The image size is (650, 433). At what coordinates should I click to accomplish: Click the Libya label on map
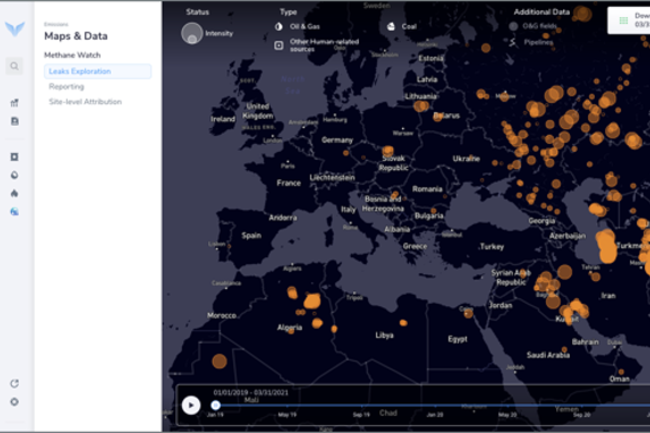click(384, 335)
